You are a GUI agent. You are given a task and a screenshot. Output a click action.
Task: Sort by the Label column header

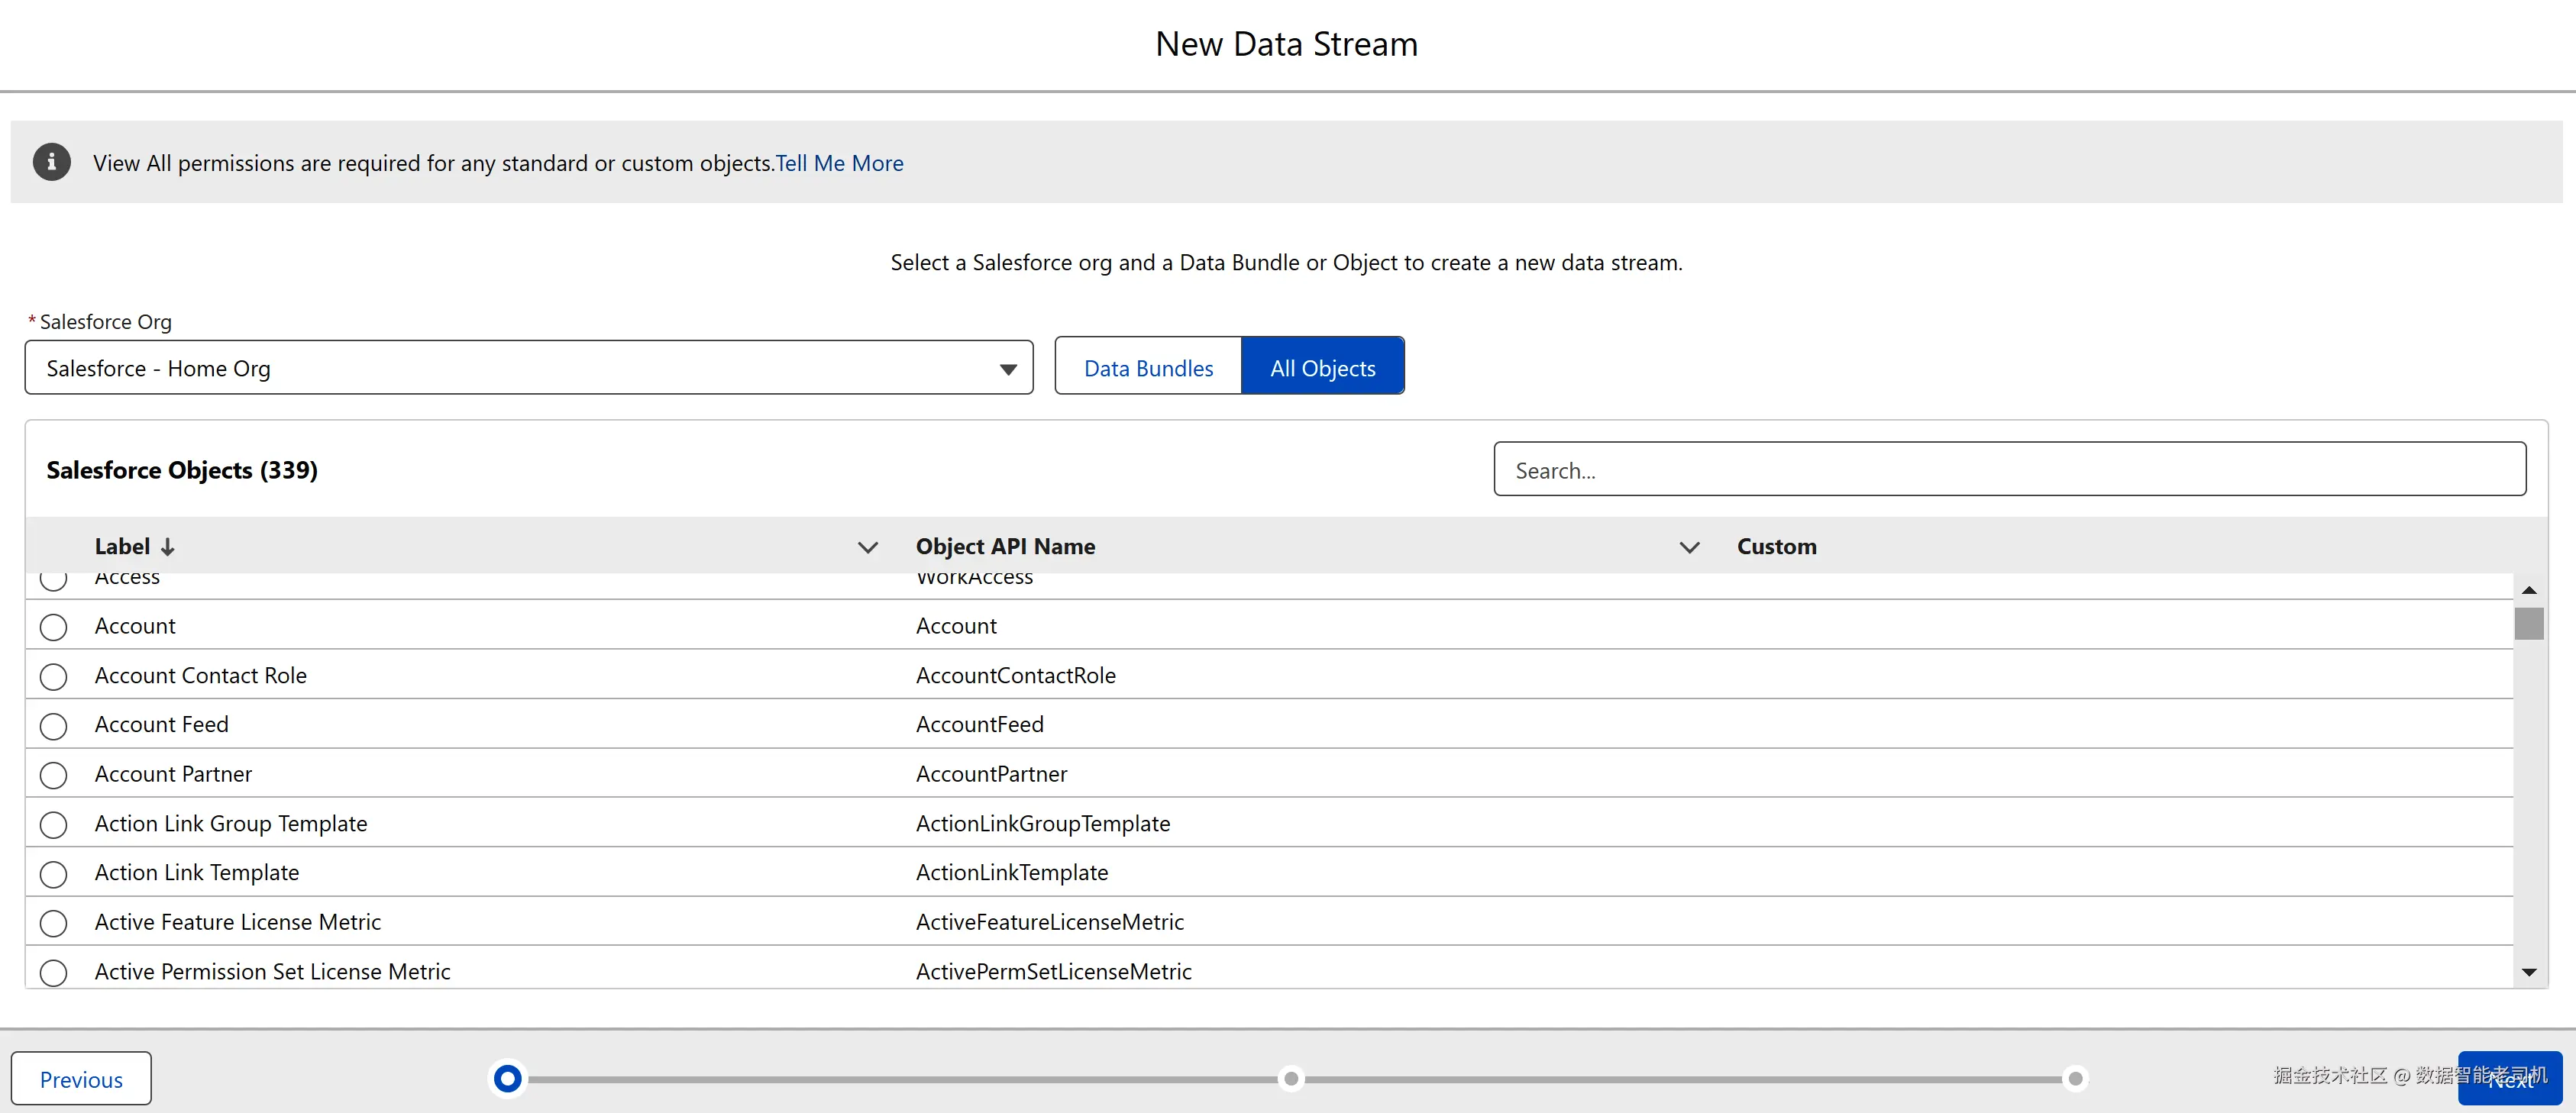(122, 546)
